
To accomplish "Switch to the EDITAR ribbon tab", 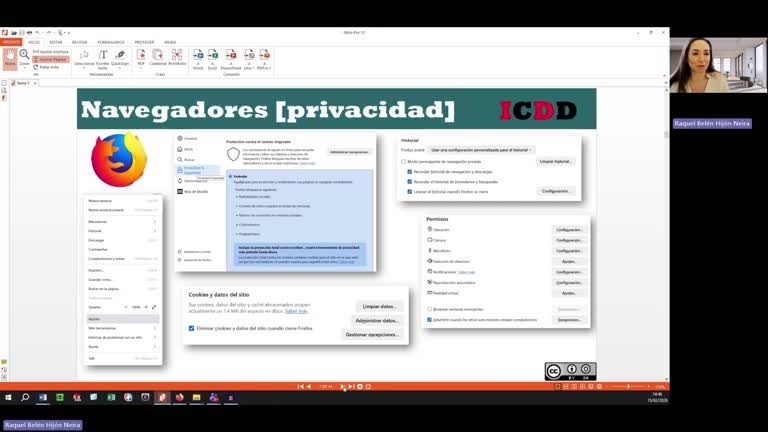I will pos(56,43).
